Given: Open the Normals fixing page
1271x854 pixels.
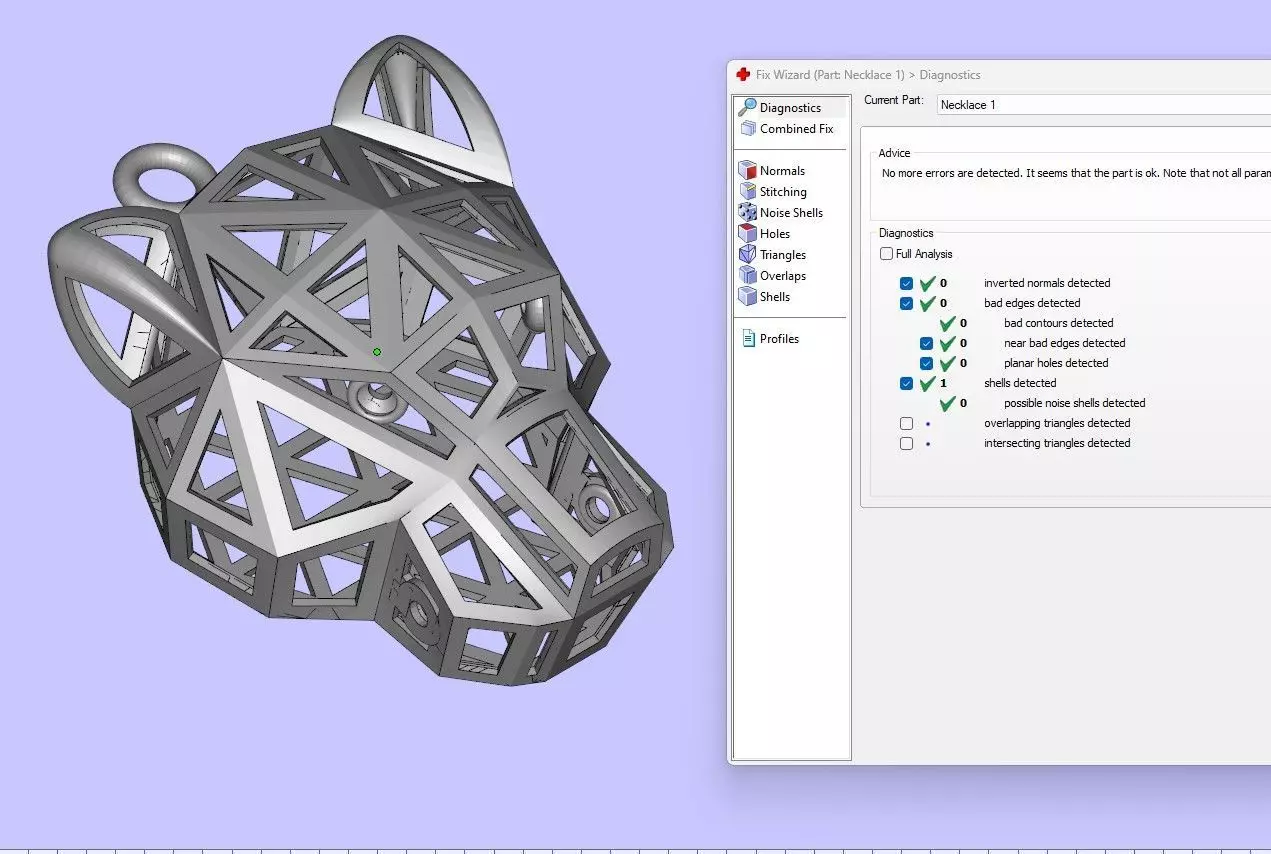Looking at the screenshot, I should click(782, 171).
